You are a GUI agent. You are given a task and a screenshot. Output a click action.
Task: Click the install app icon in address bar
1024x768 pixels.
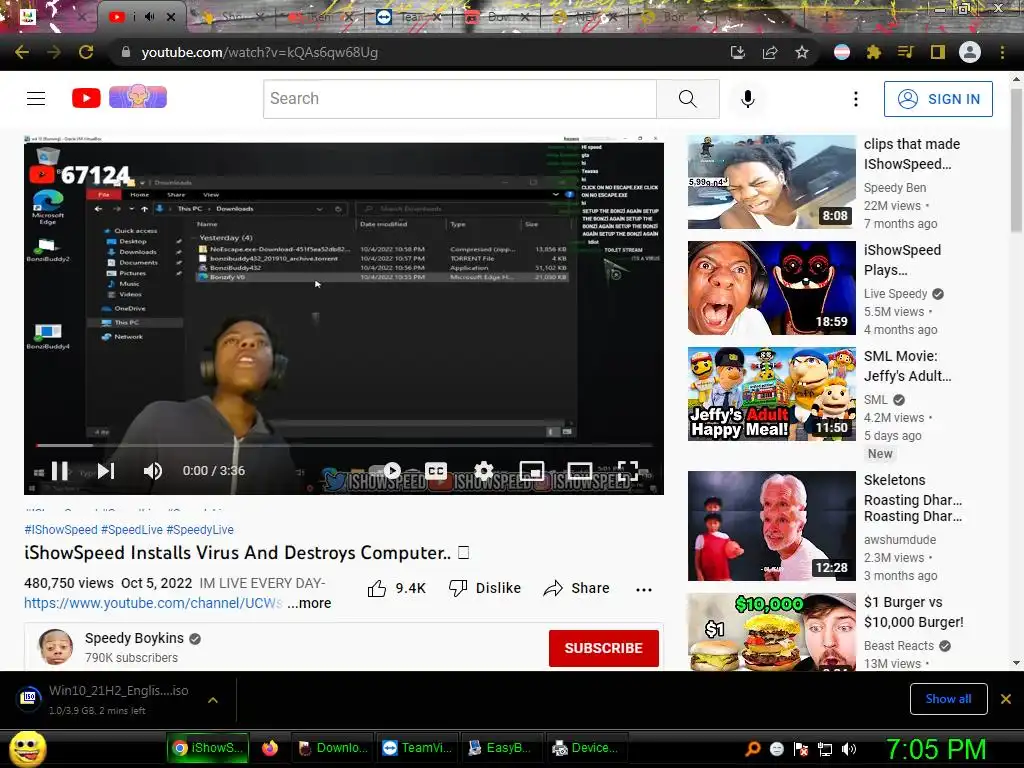point(737,52)
